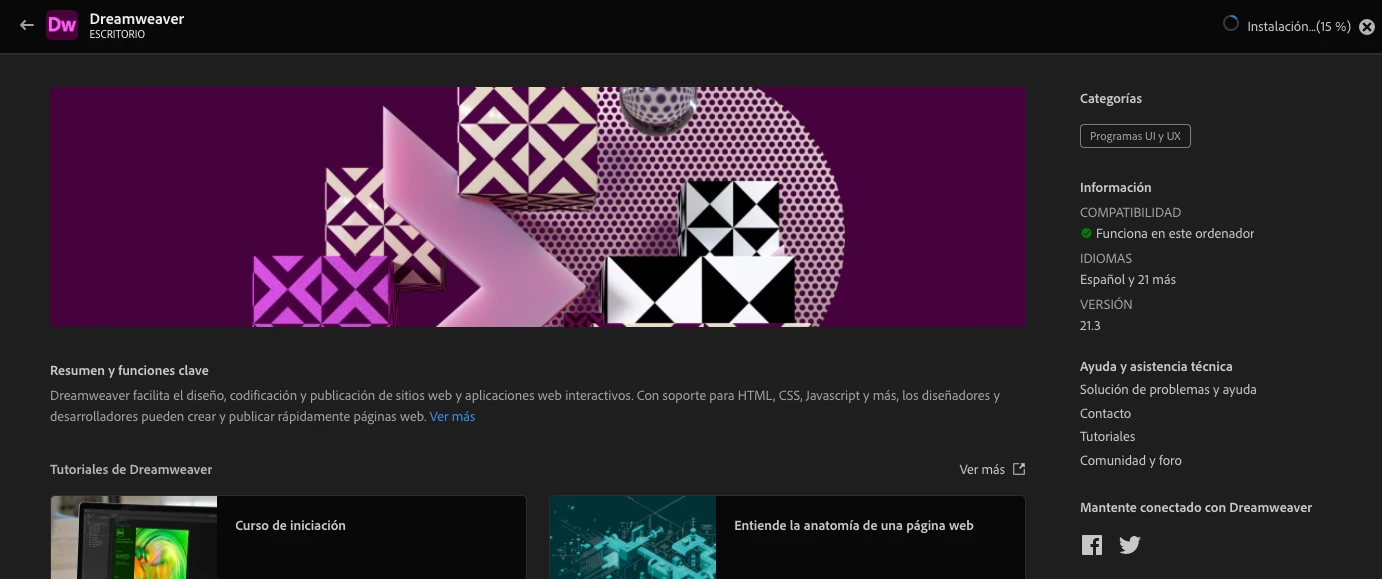This screenshot has width=1382, height=579.
Task: Click the ESCRITORIO label under Dreamweaver
Action: tap(117, 35)
